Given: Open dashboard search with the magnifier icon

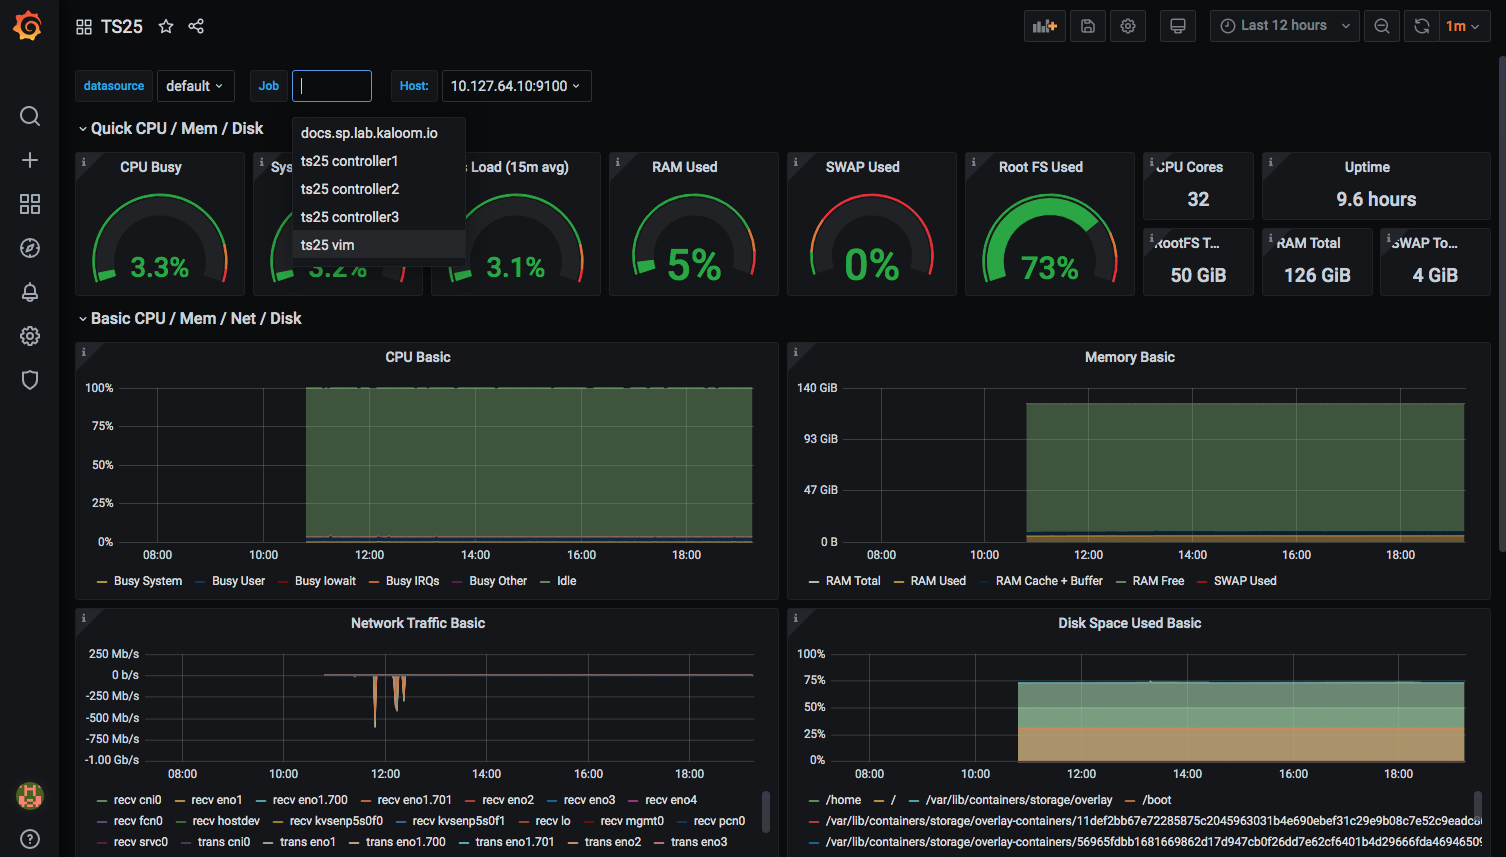Looking at the screenshot, I should pos(30,116).
